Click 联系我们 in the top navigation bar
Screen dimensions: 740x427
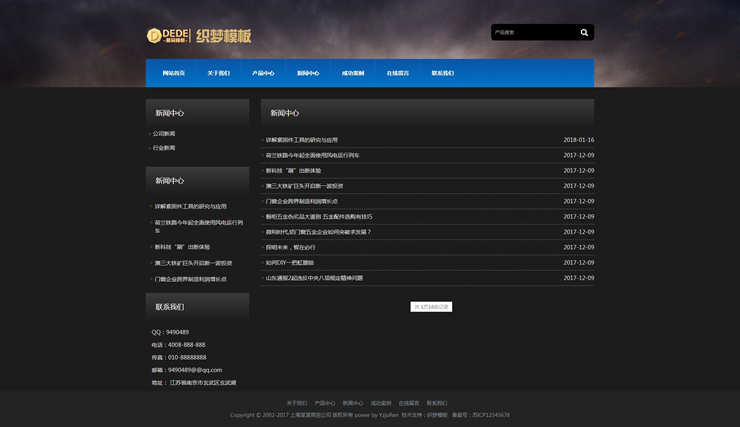[x=442, y=73]
